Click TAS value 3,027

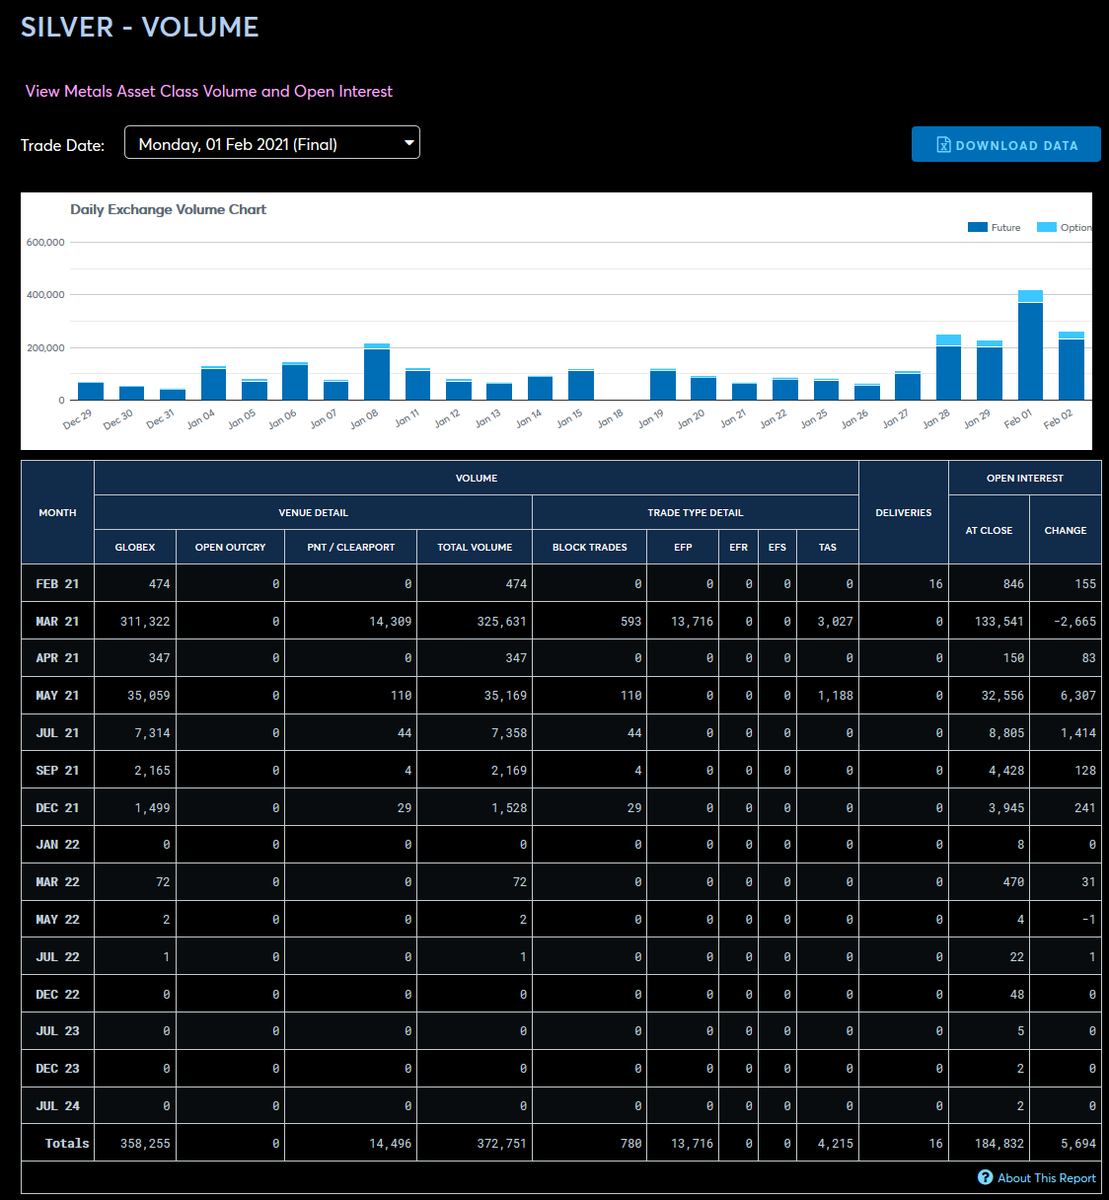[833, 621]
